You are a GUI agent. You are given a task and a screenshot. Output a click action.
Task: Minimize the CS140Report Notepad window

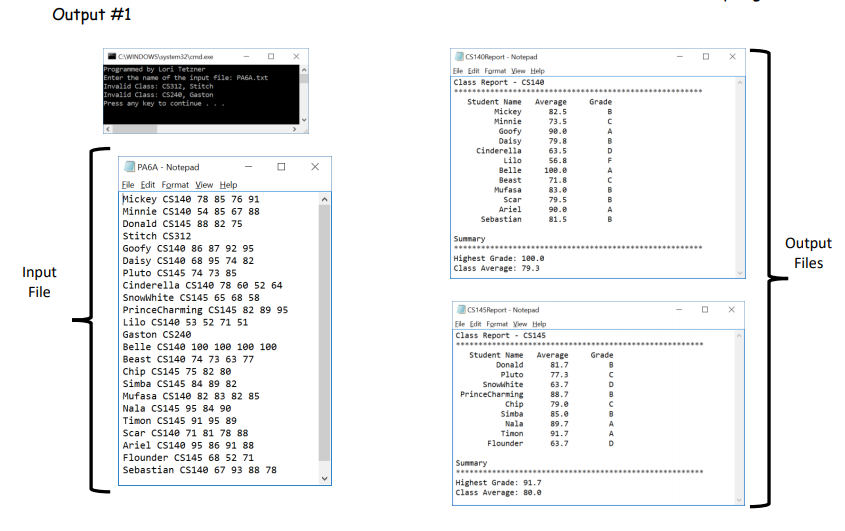680,56
